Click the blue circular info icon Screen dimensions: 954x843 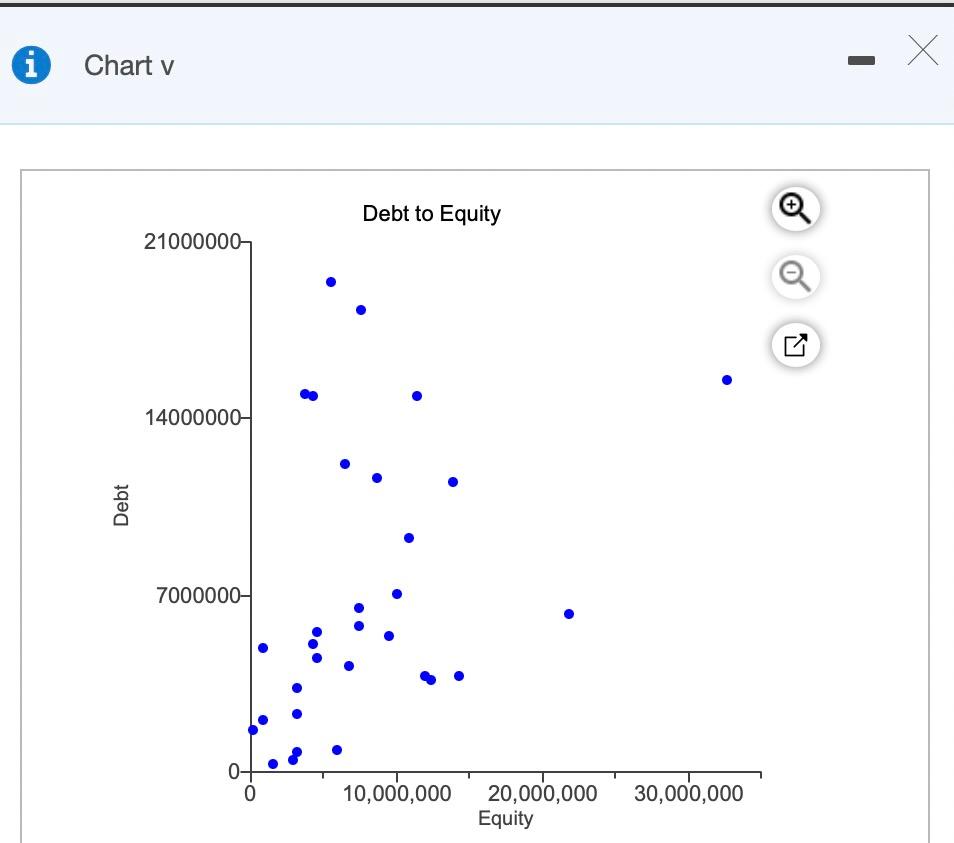click(x=31, y=64)
